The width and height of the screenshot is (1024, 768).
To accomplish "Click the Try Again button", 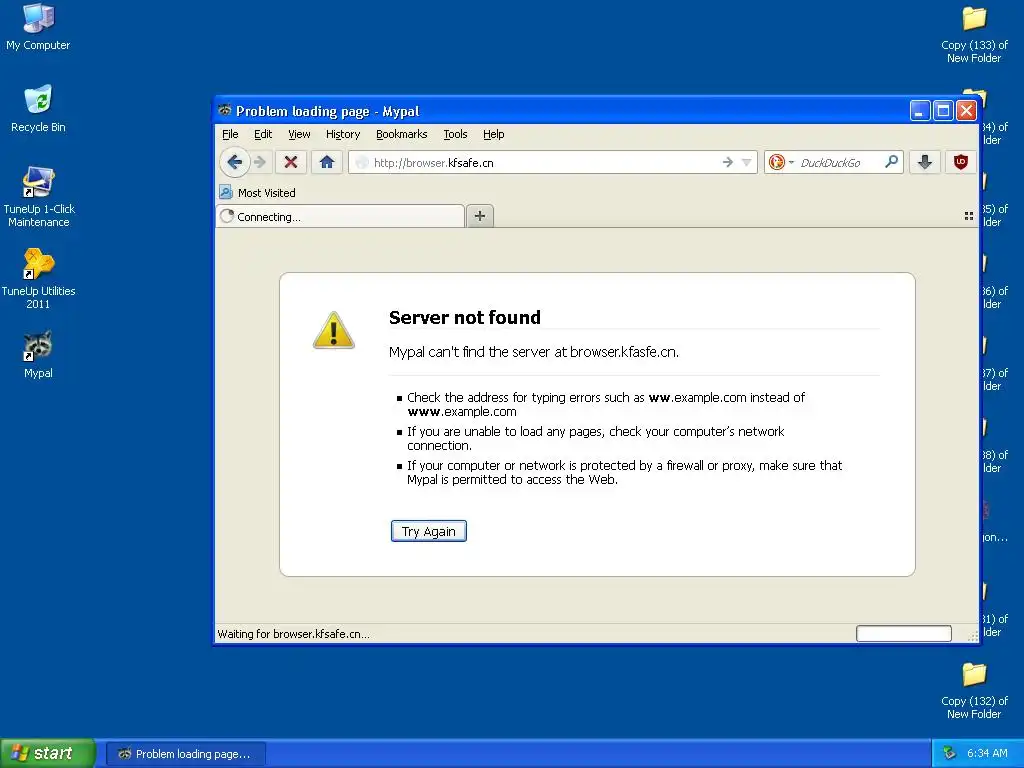I will (x=428, y=531).
